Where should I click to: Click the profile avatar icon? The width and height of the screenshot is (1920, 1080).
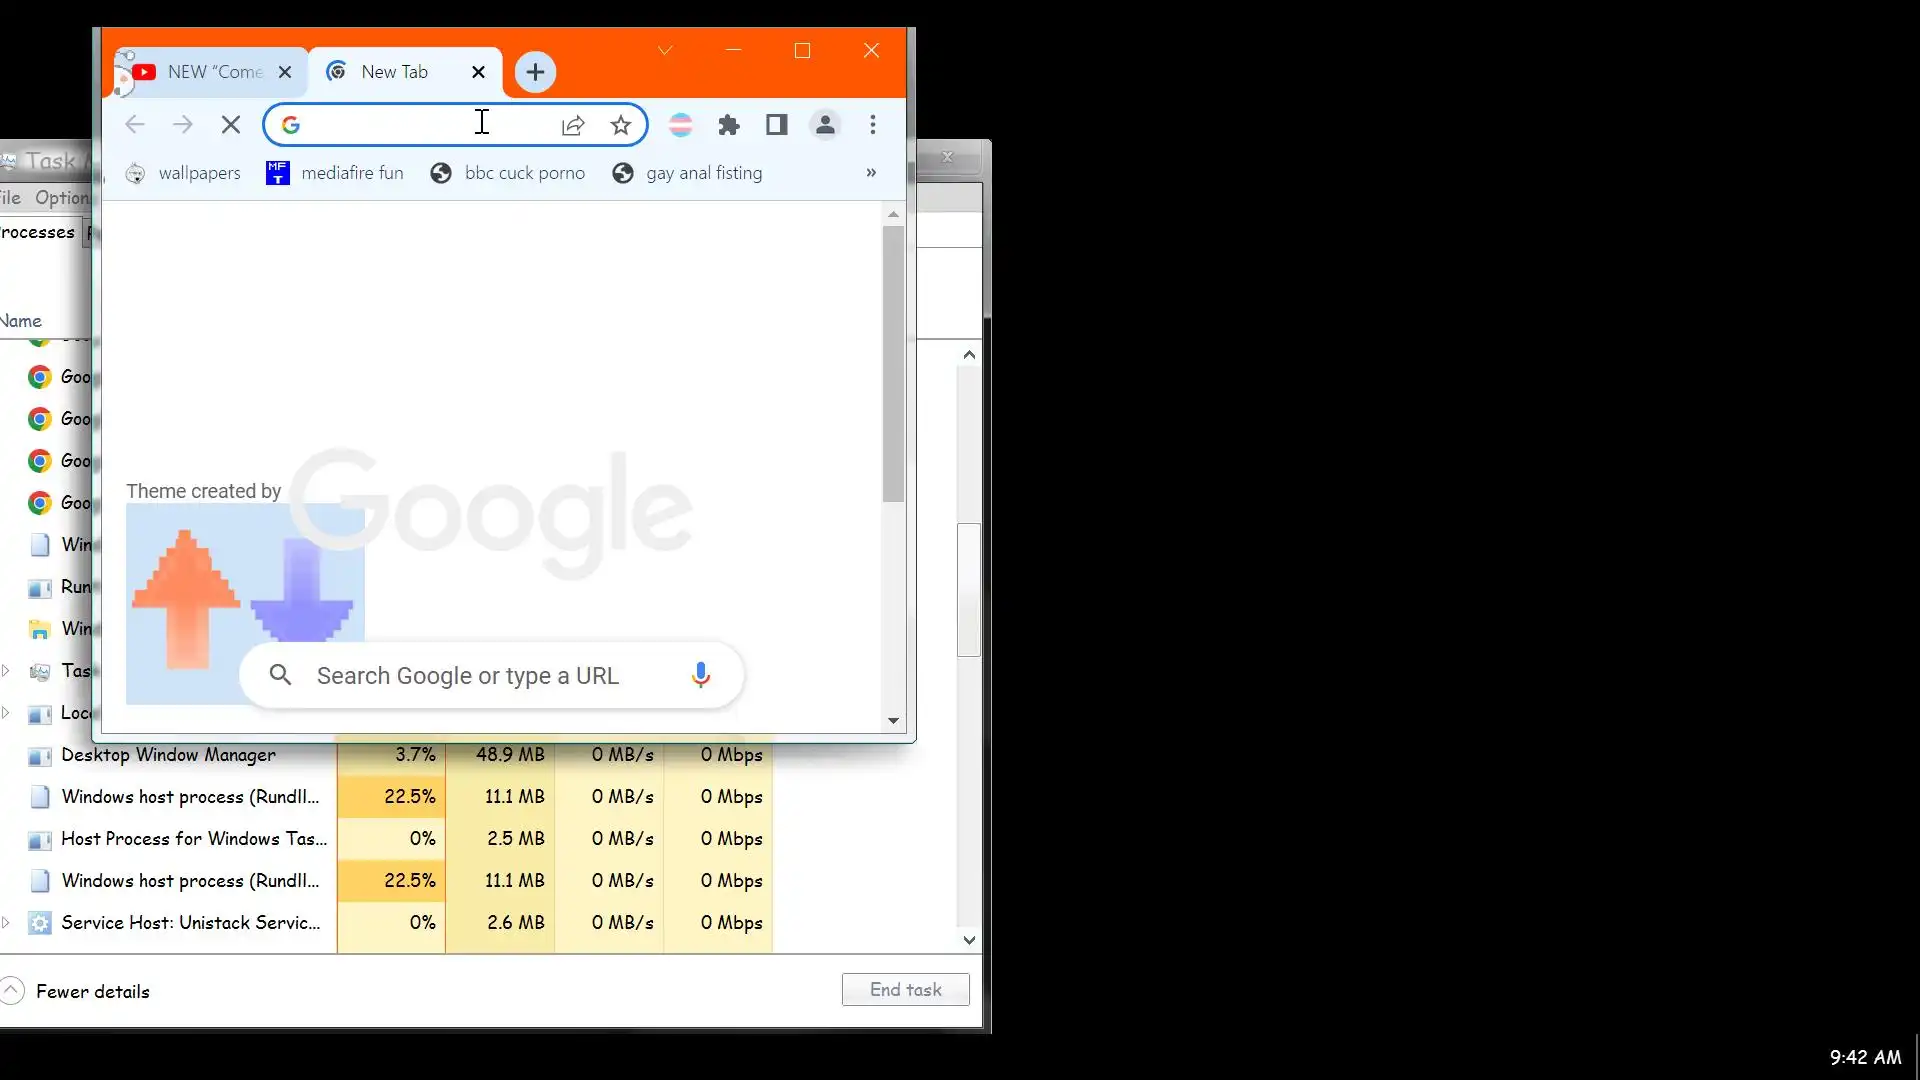pyautogui.click(x=825, y=125)
